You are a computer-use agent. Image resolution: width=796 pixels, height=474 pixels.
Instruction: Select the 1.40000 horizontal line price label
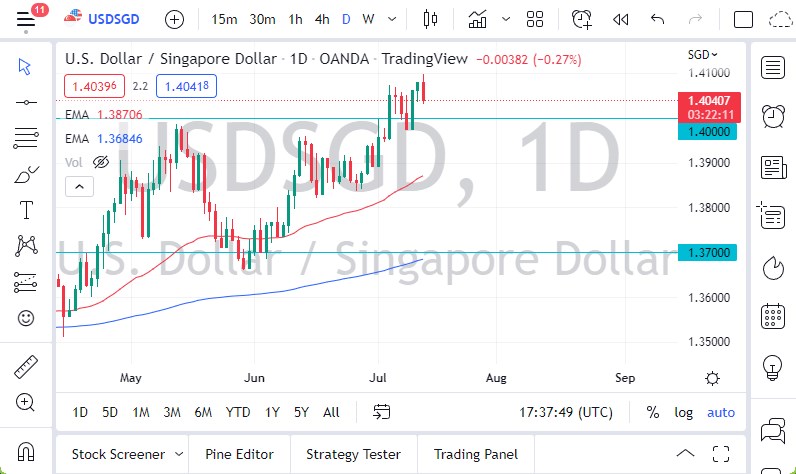[x=708, y=132]
